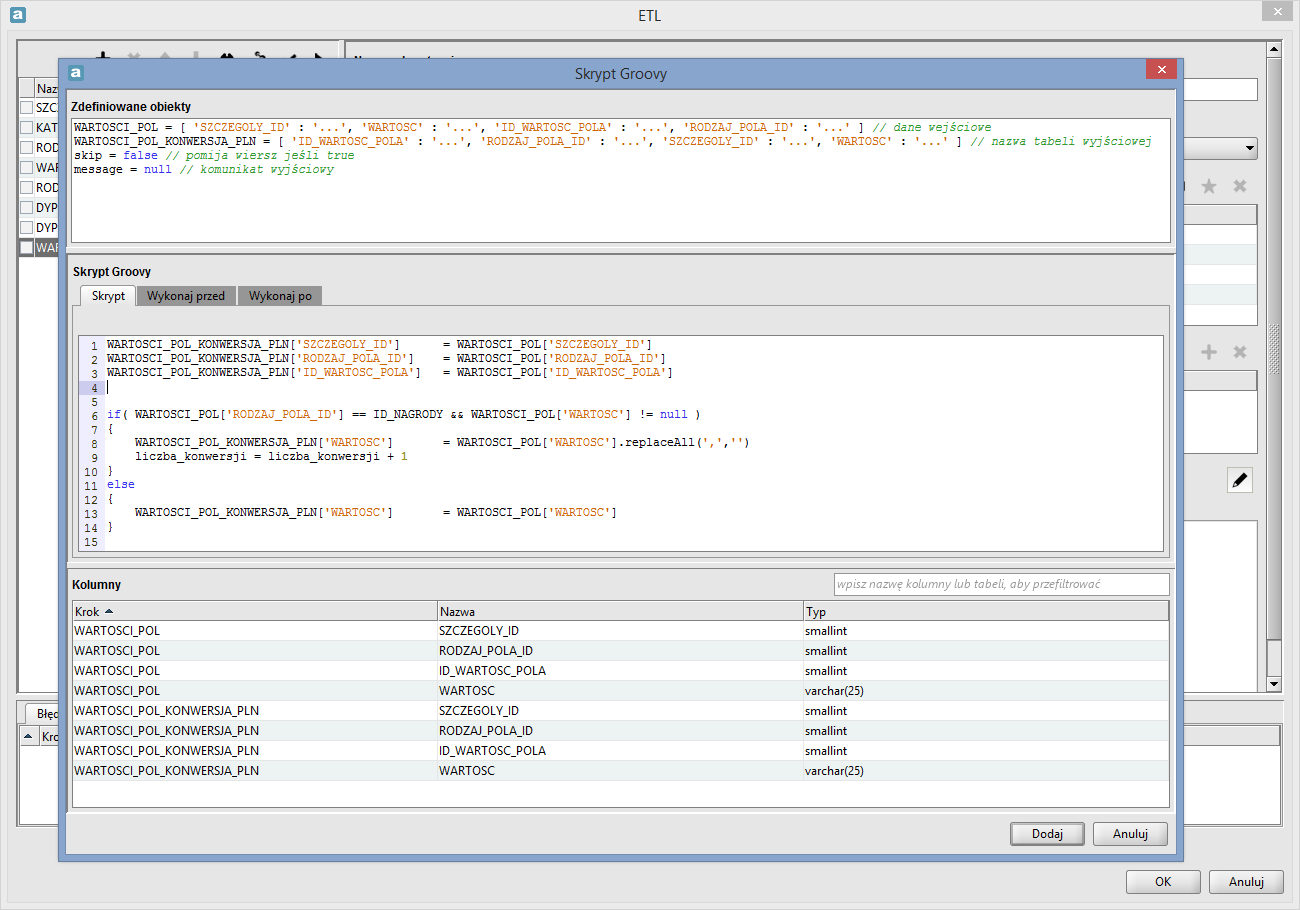The width and height of the screenshot is (1300, 910).
Task: Tick the KAT row checkbox in ETL list
Action: coord(27,127)
